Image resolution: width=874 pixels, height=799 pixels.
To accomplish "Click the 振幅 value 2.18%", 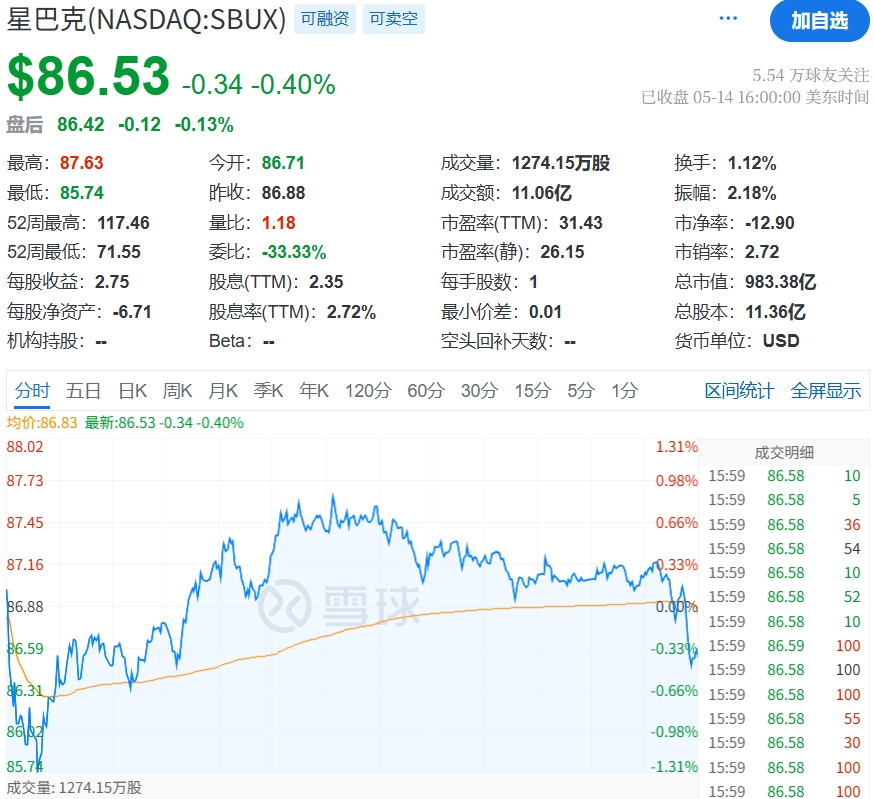I will click(751, 193).
